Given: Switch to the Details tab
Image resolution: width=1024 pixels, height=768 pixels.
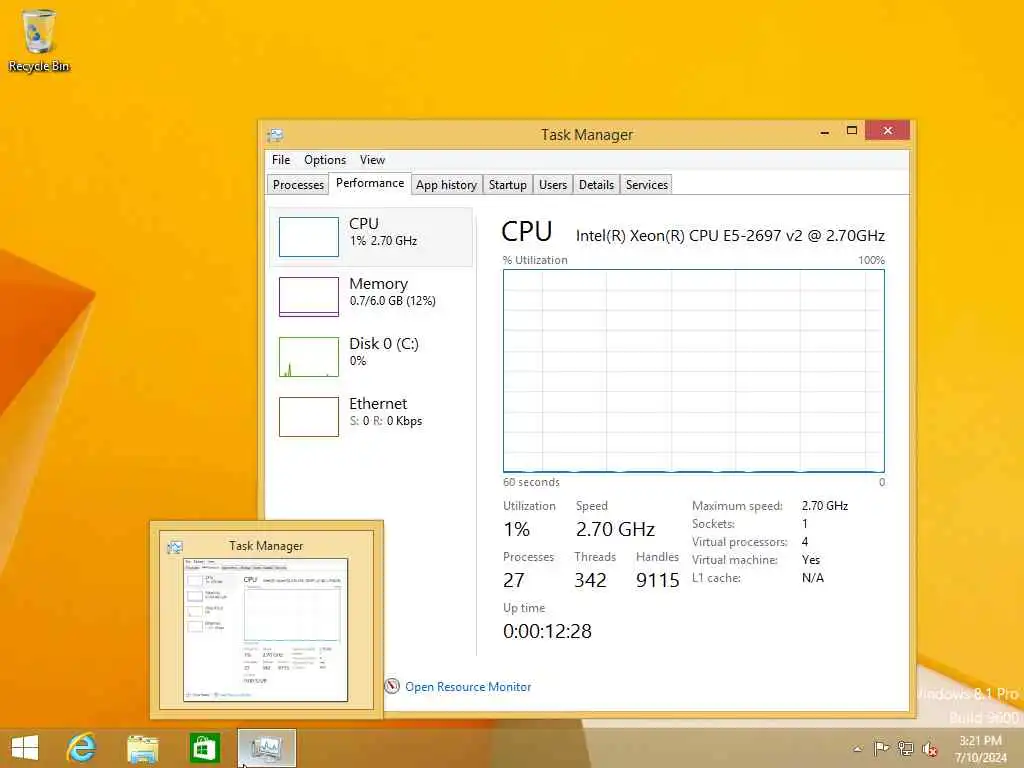Looking at the screenshot, I should pyautogui.click(x=596, y=185).
